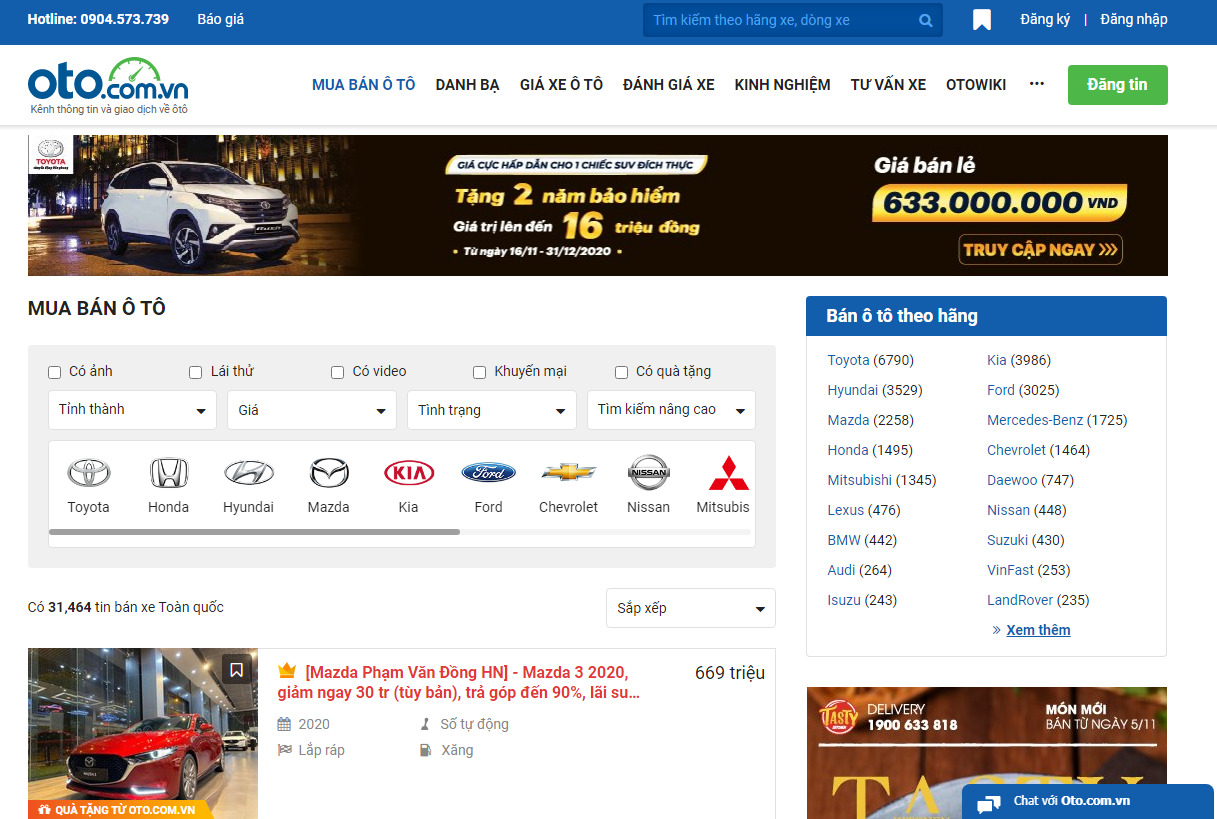
Task: Click the brand carousel horizontal scrollbar
Action: [x=254, y=532]
